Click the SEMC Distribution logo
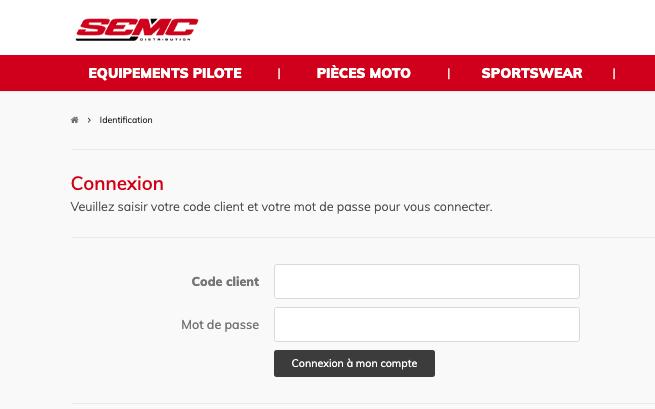 click(x=136, y=28)
